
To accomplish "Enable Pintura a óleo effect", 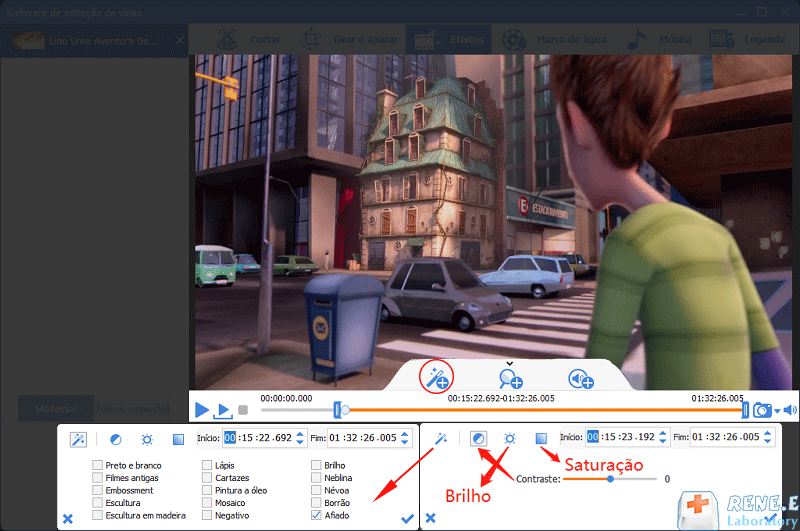I will tap(207, 490).
